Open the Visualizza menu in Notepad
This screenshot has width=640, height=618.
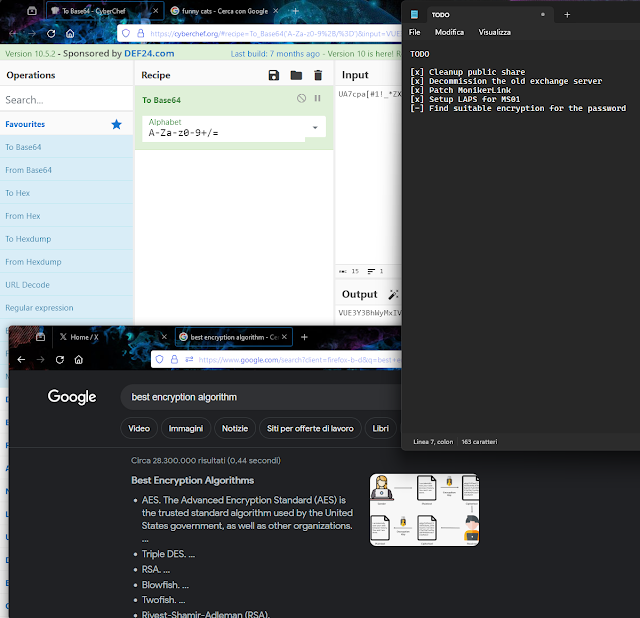(x=494, y=32)
